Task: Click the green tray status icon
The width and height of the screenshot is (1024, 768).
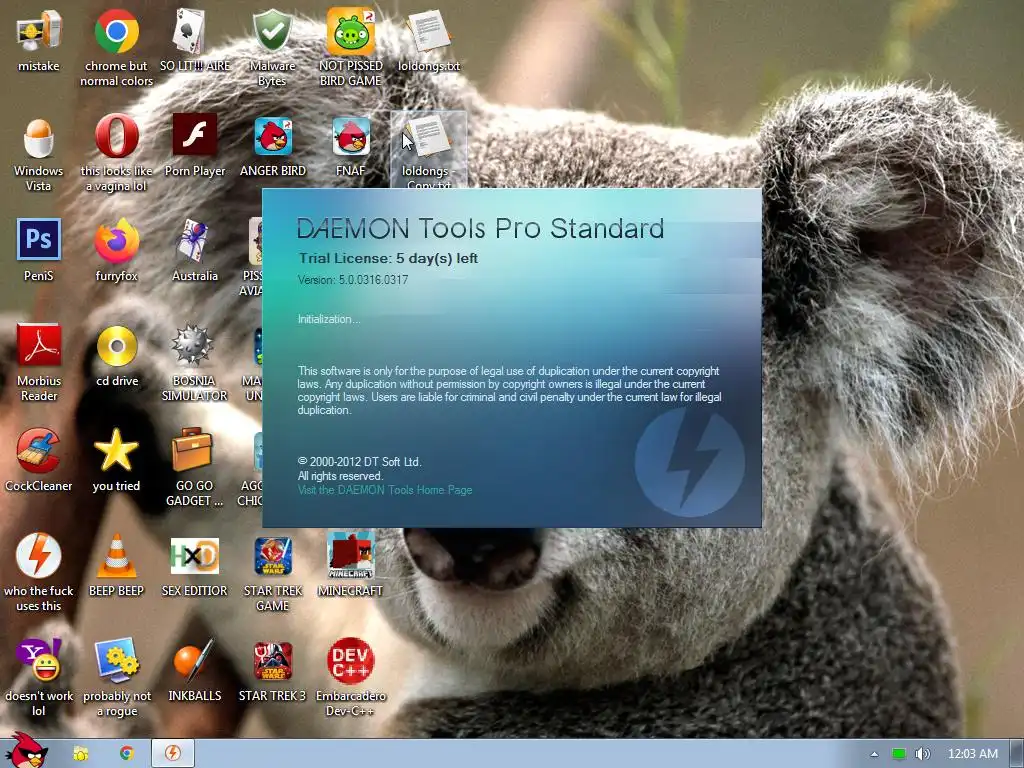Action: (x=899, y=754)
